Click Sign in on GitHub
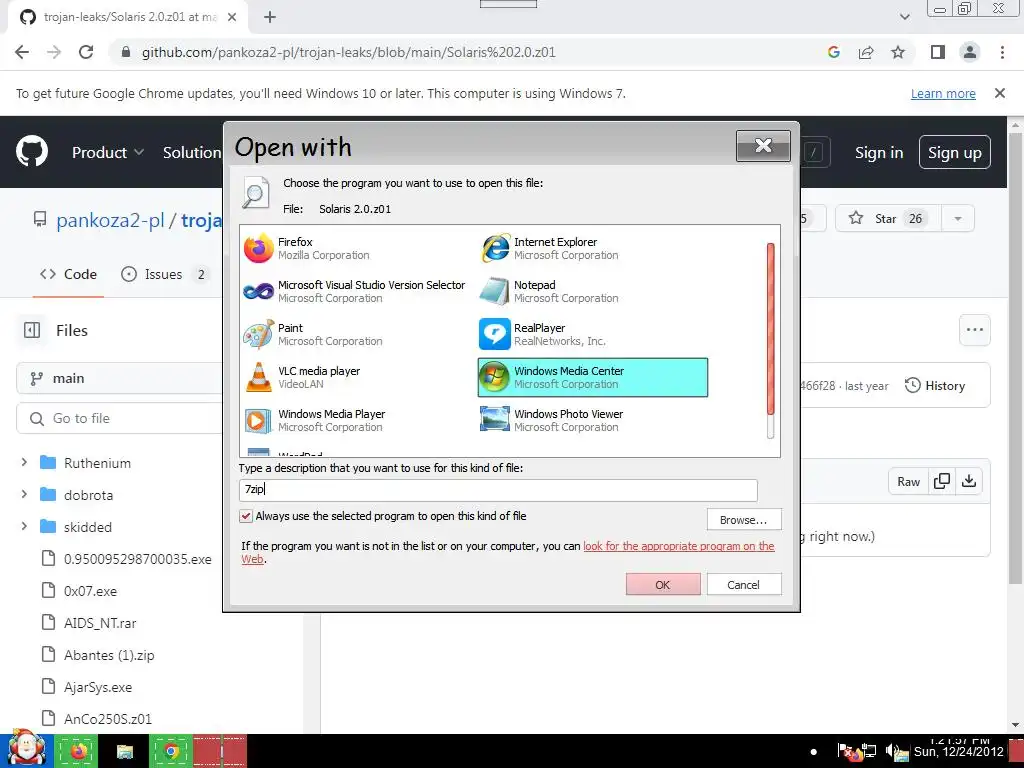 tap(879, 152)
